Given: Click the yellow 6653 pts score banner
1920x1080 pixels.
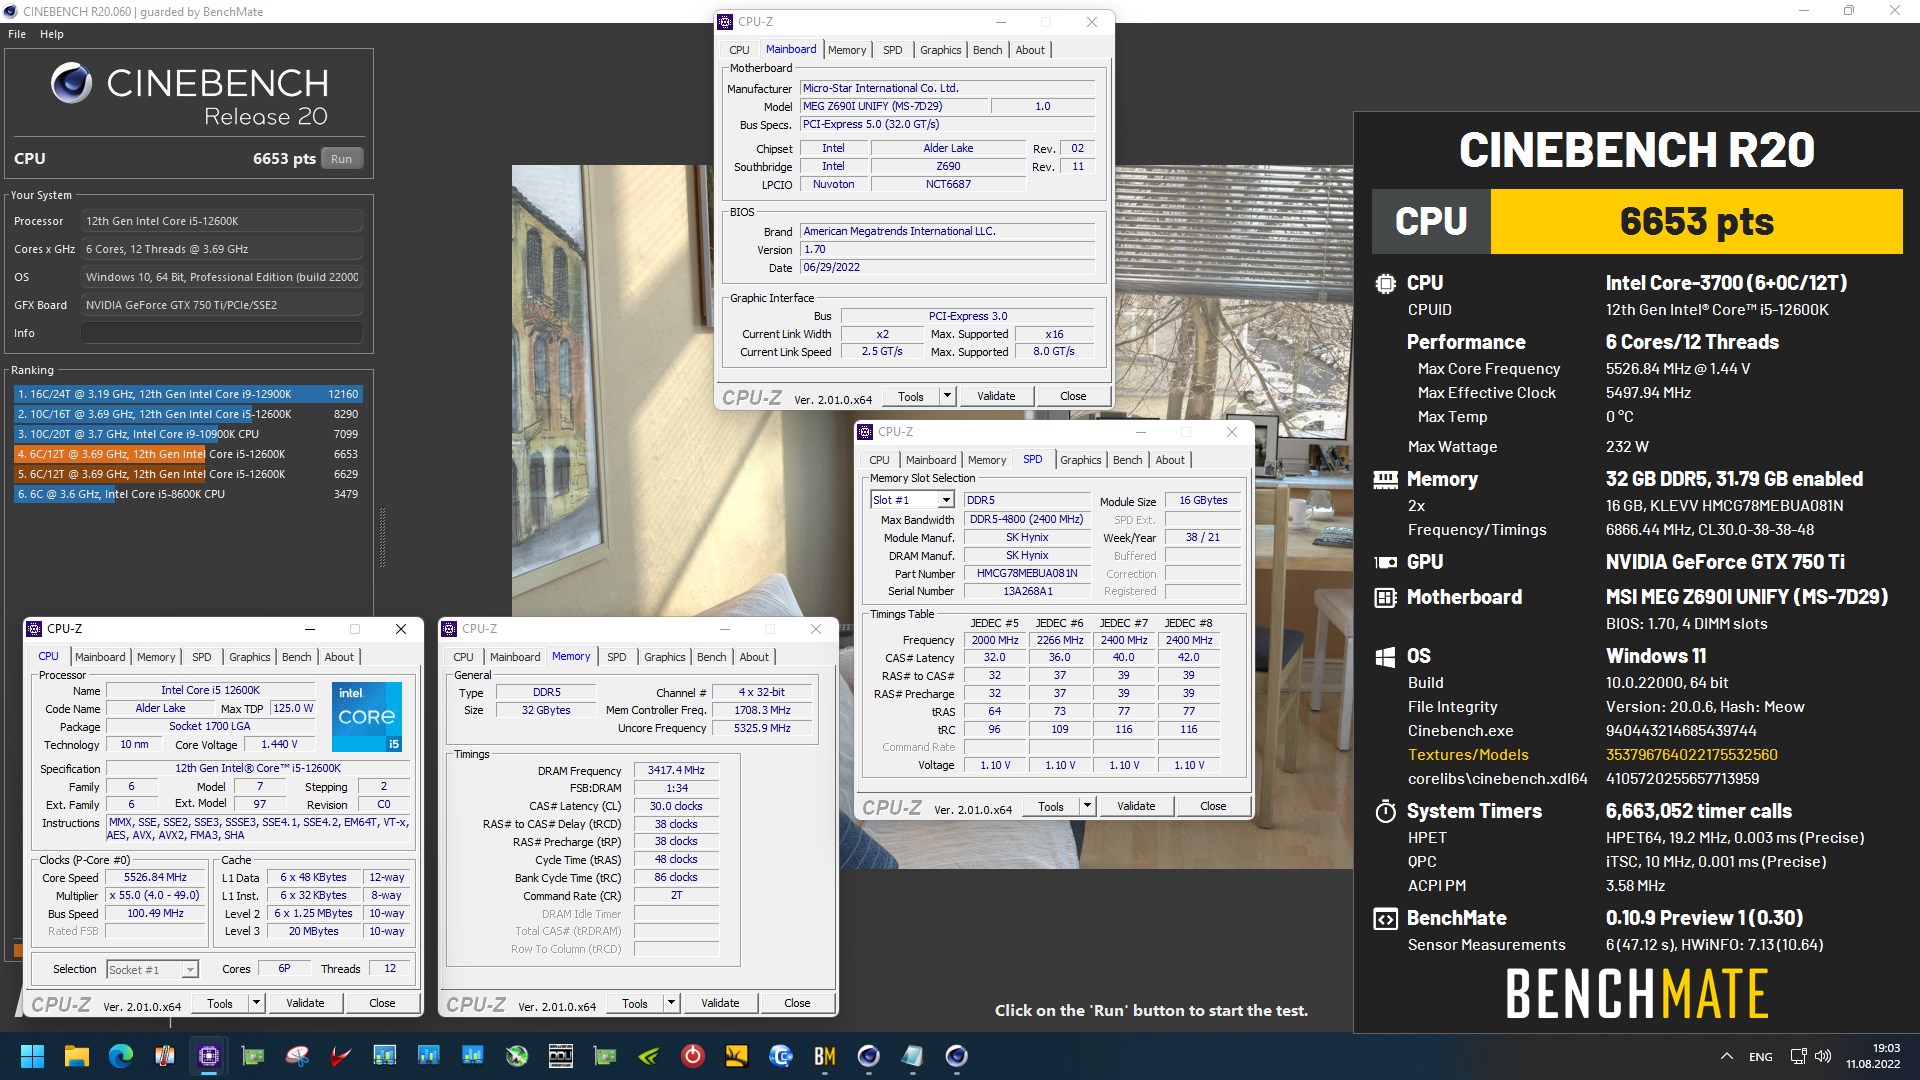Looking at the screenshot, I should coord(1696,221).
